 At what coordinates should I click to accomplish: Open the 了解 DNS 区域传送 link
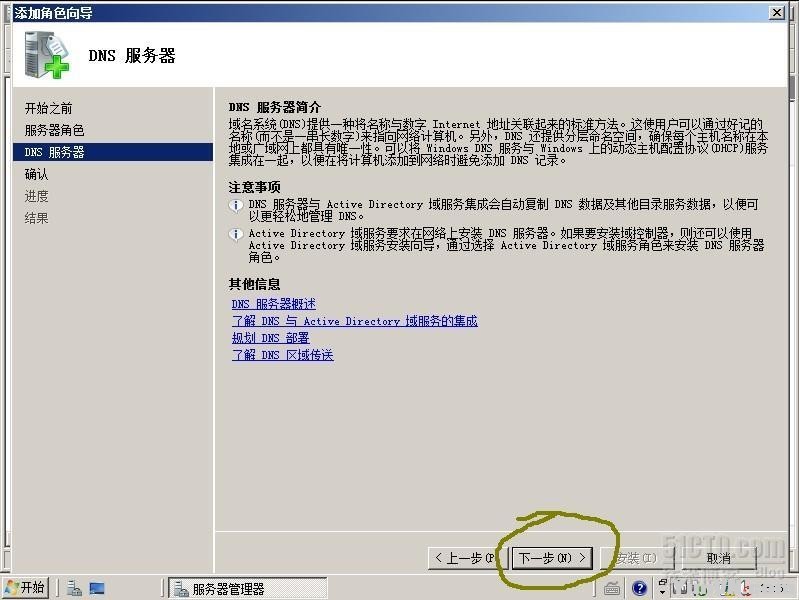pos(283,355)
